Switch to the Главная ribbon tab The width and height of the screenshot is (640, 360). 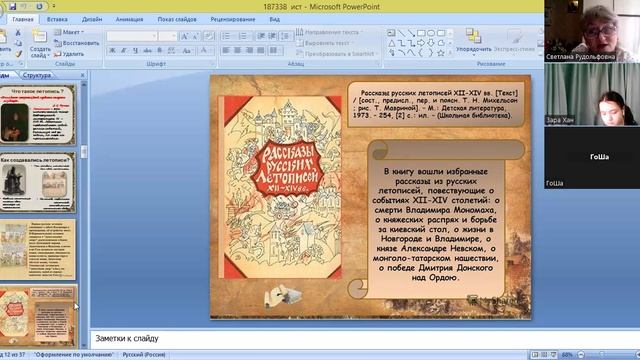pos(23,19)
